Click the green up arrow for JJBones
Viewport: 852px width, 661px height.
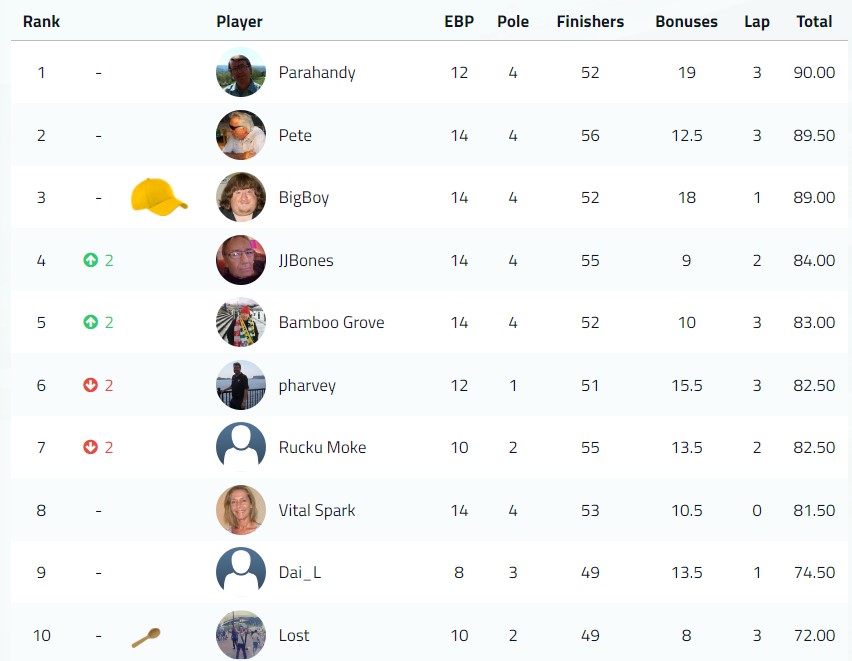[91, 260]
